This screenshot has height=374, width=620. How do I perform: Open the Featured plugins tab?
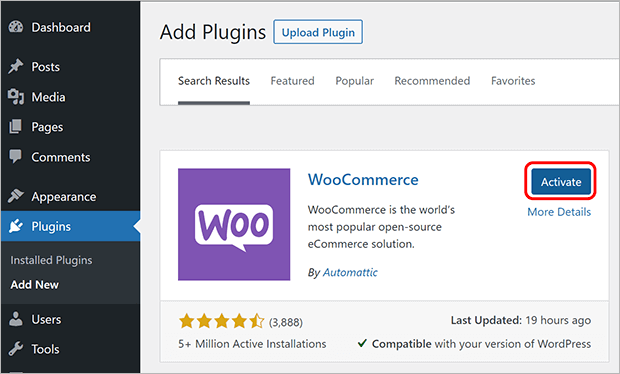click(292, 81)
